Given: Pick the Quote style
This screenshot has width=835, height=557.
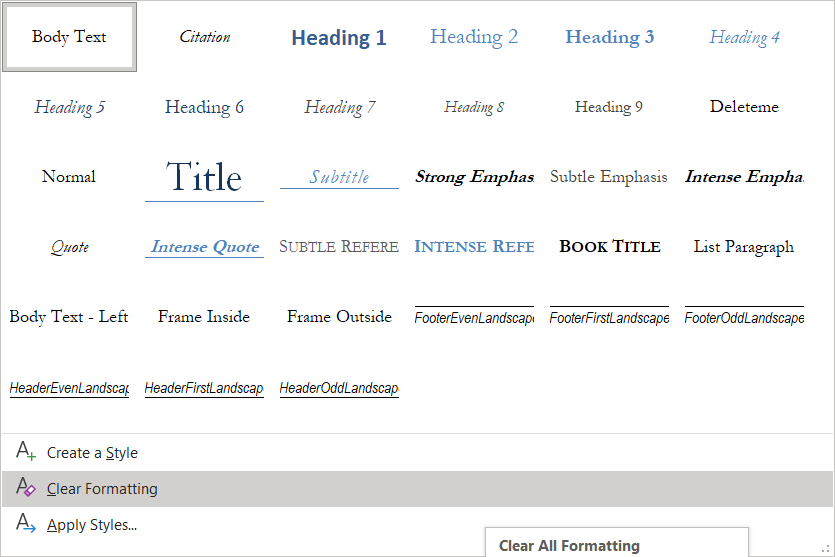Looking at the screenshot, I should tap(69, 247).
